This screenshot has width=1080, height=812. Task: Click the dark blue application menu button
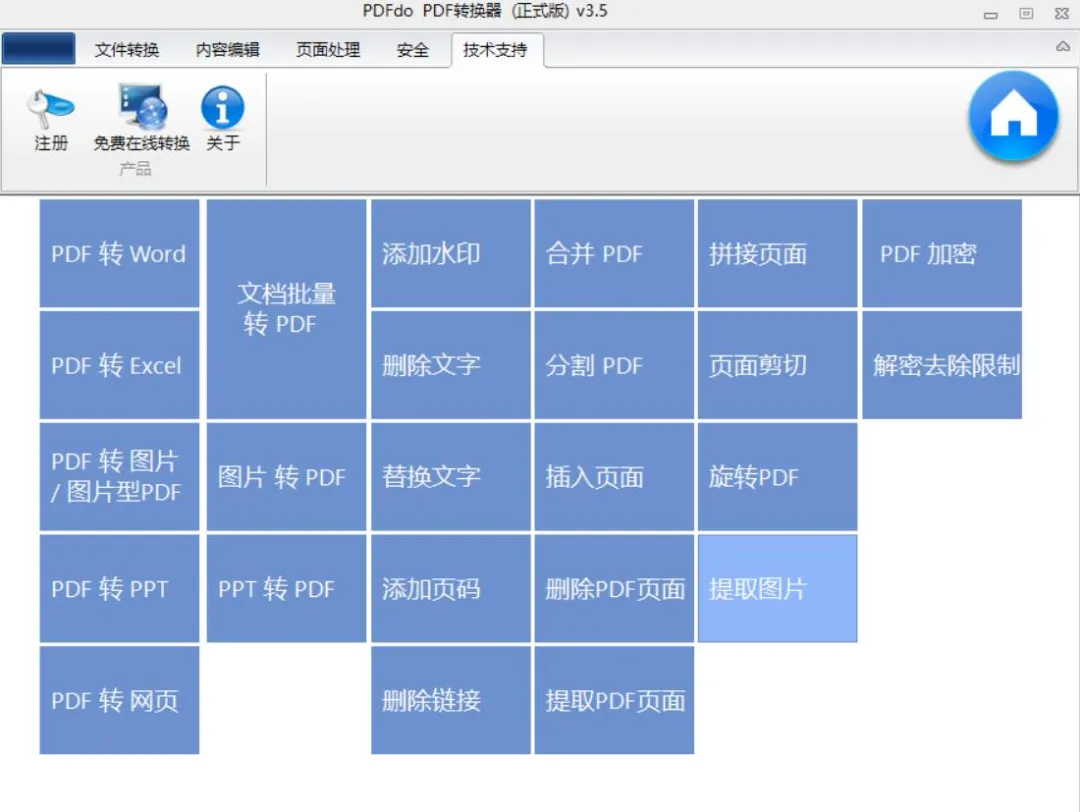tap(39, 48)
